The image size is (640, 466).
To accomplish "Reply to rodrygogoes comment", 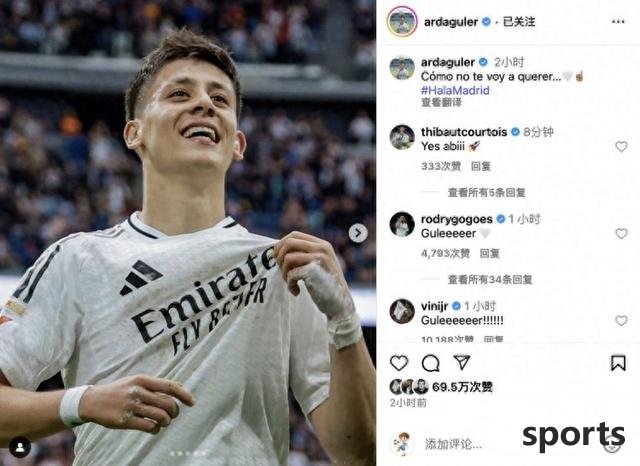I will pyautogui.click(x=489, y=253).
